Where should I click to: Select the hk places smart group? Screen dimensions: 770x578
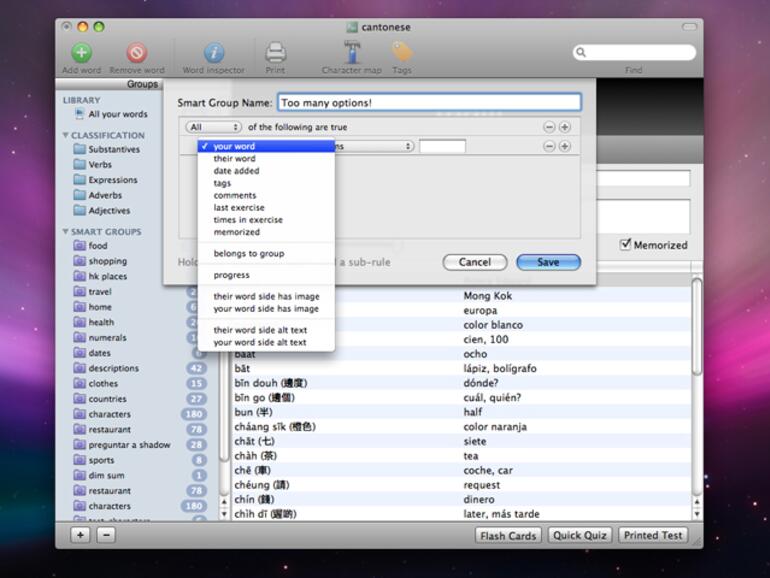(107, 276)
